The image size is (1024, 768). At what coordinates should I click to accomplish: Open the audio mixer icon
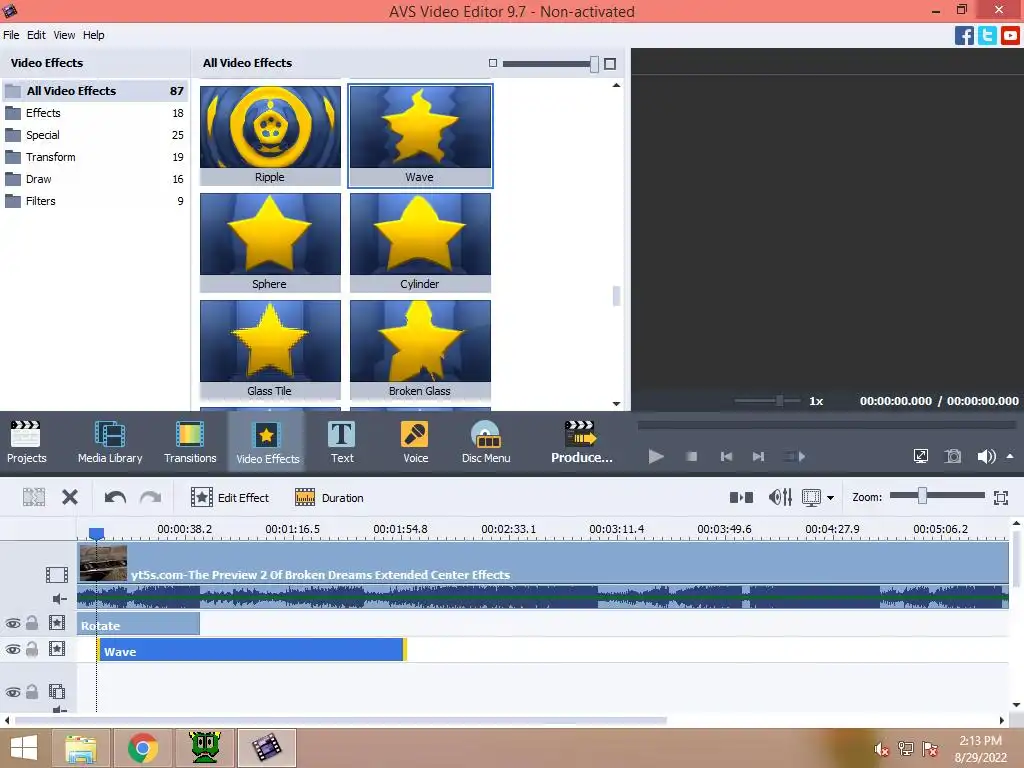click(x=780, y=498)
